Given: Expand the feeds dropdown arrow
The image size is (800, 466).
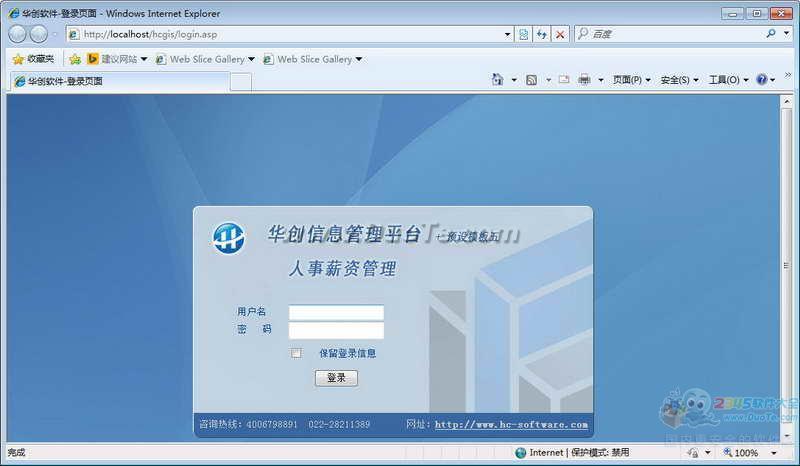Looking at the screenshot, I should 548,80.
